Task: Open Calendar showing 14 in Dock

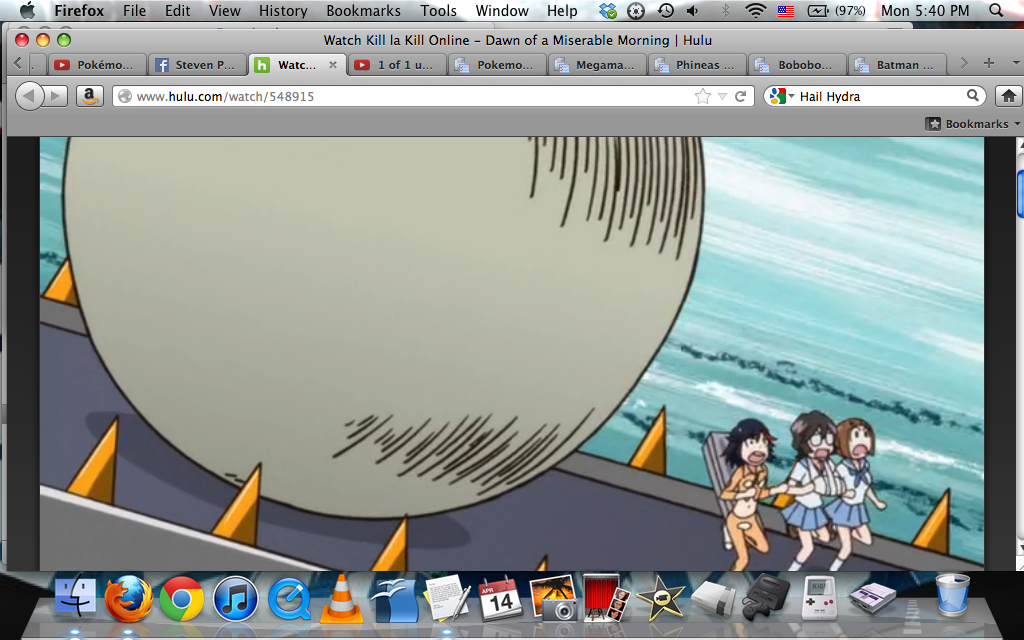Action: tap(500, 598)
